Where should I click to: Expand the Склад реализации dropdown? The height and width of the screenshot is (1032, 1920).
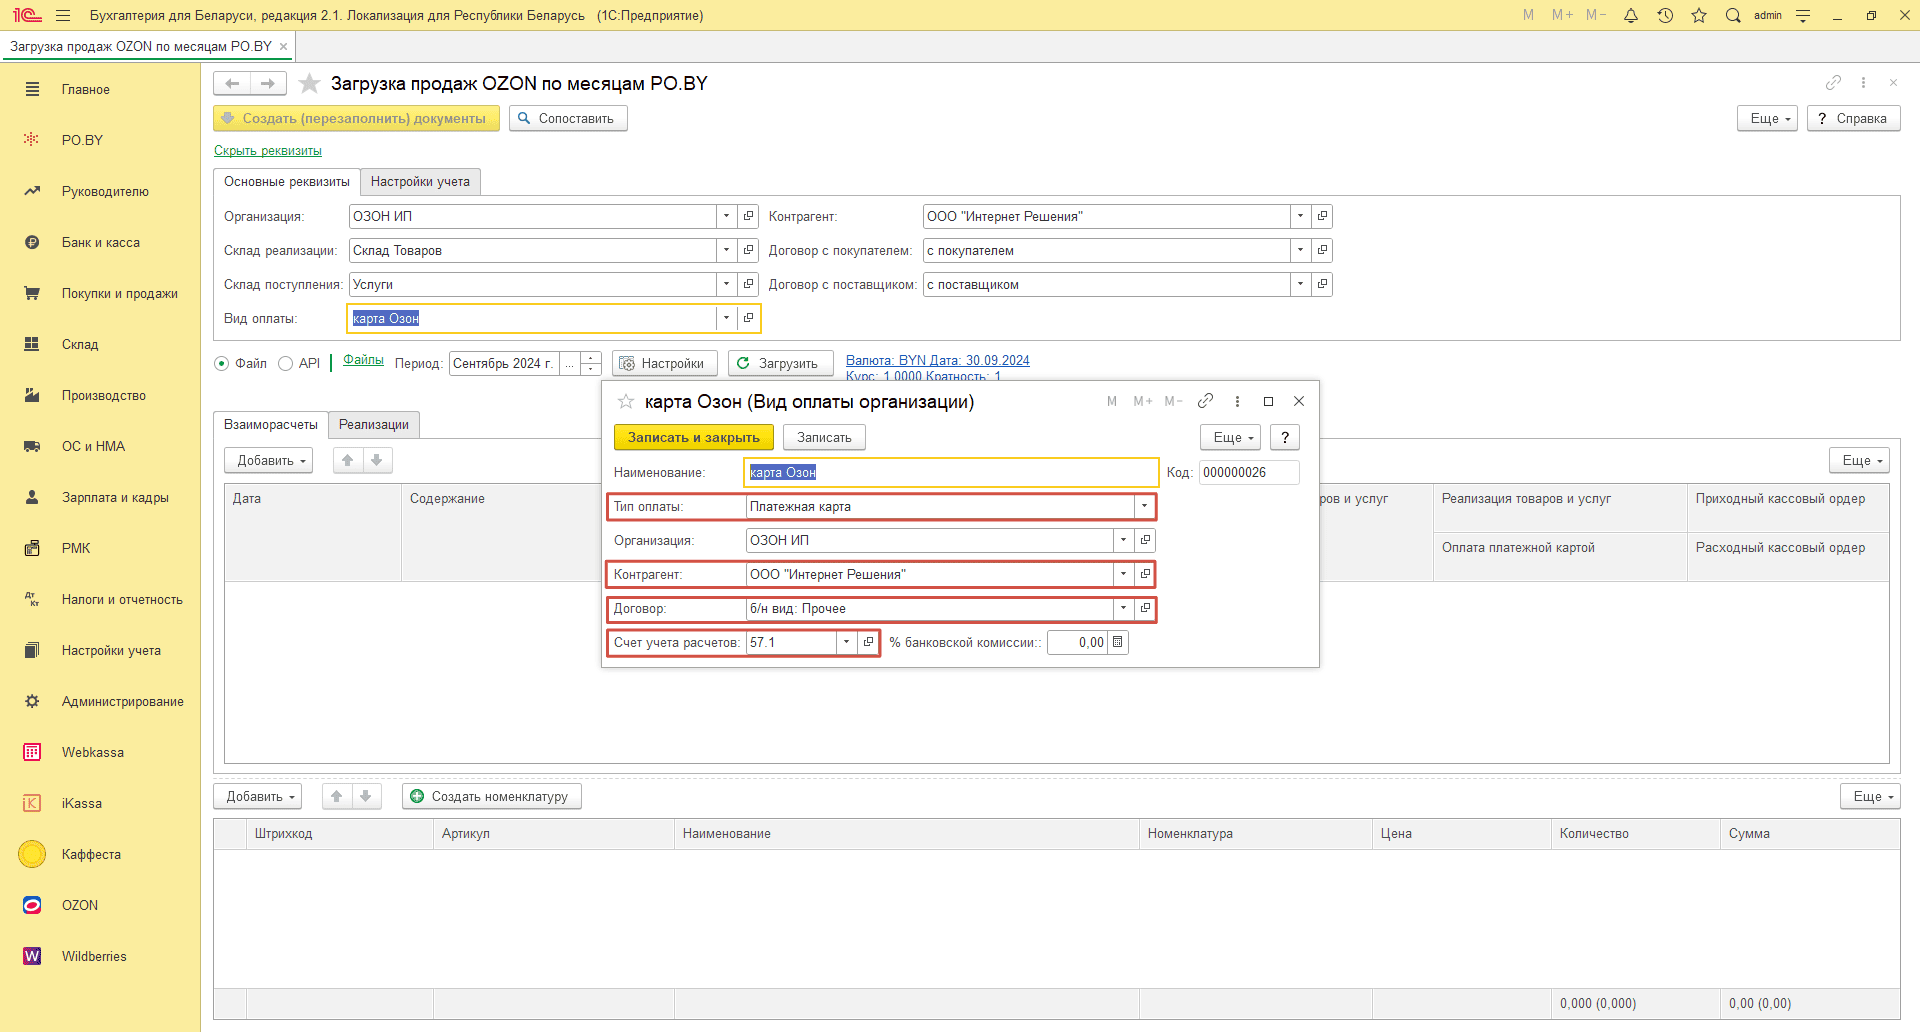tap(726, 250)
